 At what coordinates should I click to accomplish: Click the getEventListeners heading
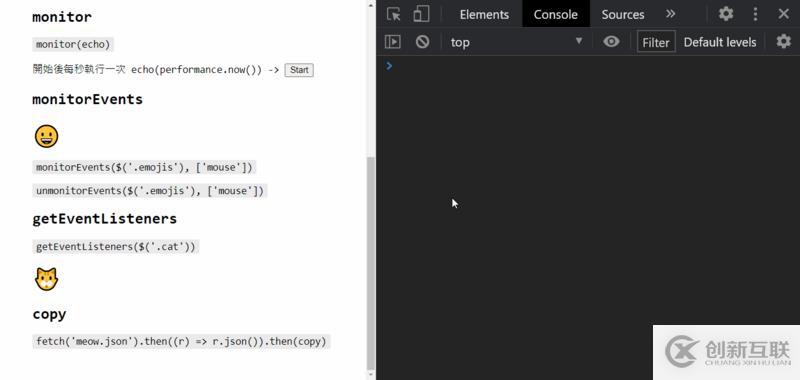pos(105,219)
